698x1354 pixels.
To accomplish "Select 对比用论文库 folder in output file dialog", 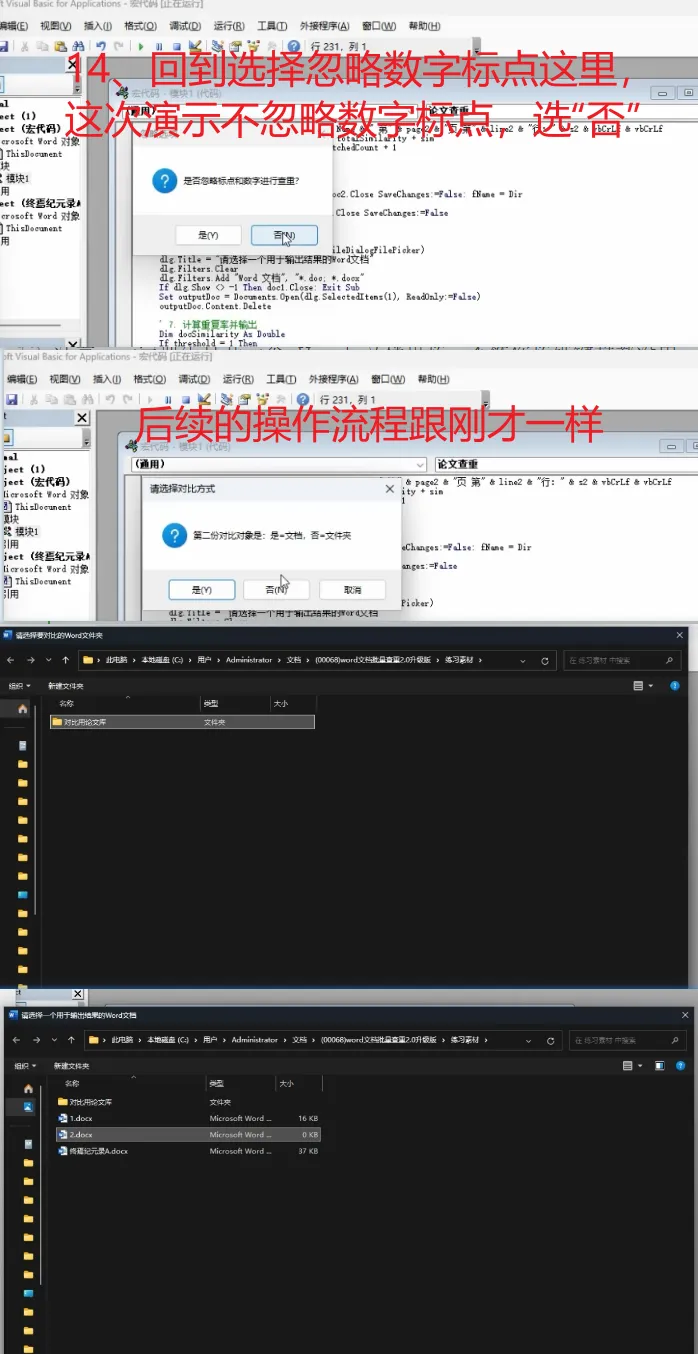I will tap(189, 1101).
